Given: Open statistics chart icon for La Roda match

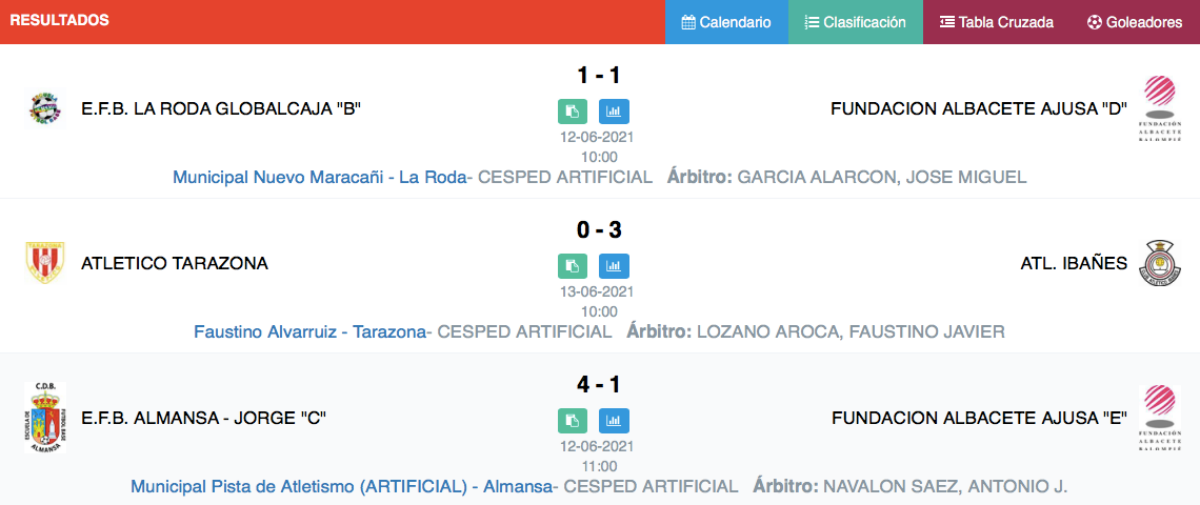Looking at the screenshot, I should click(x=614, y=111).
